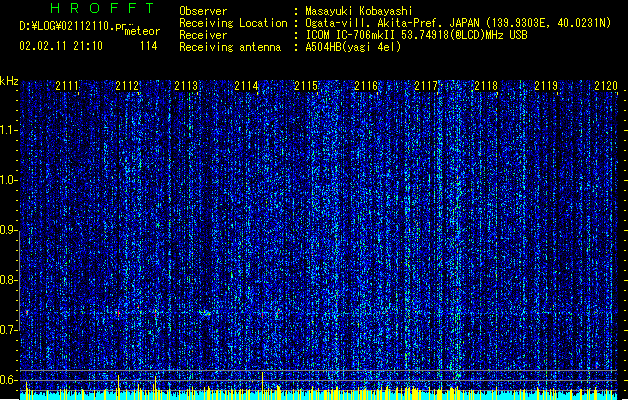Image resolution: width=629 pixels, height=400 pixels.
Task: Click the 2111 time marker
Action: tap(67, 86)
